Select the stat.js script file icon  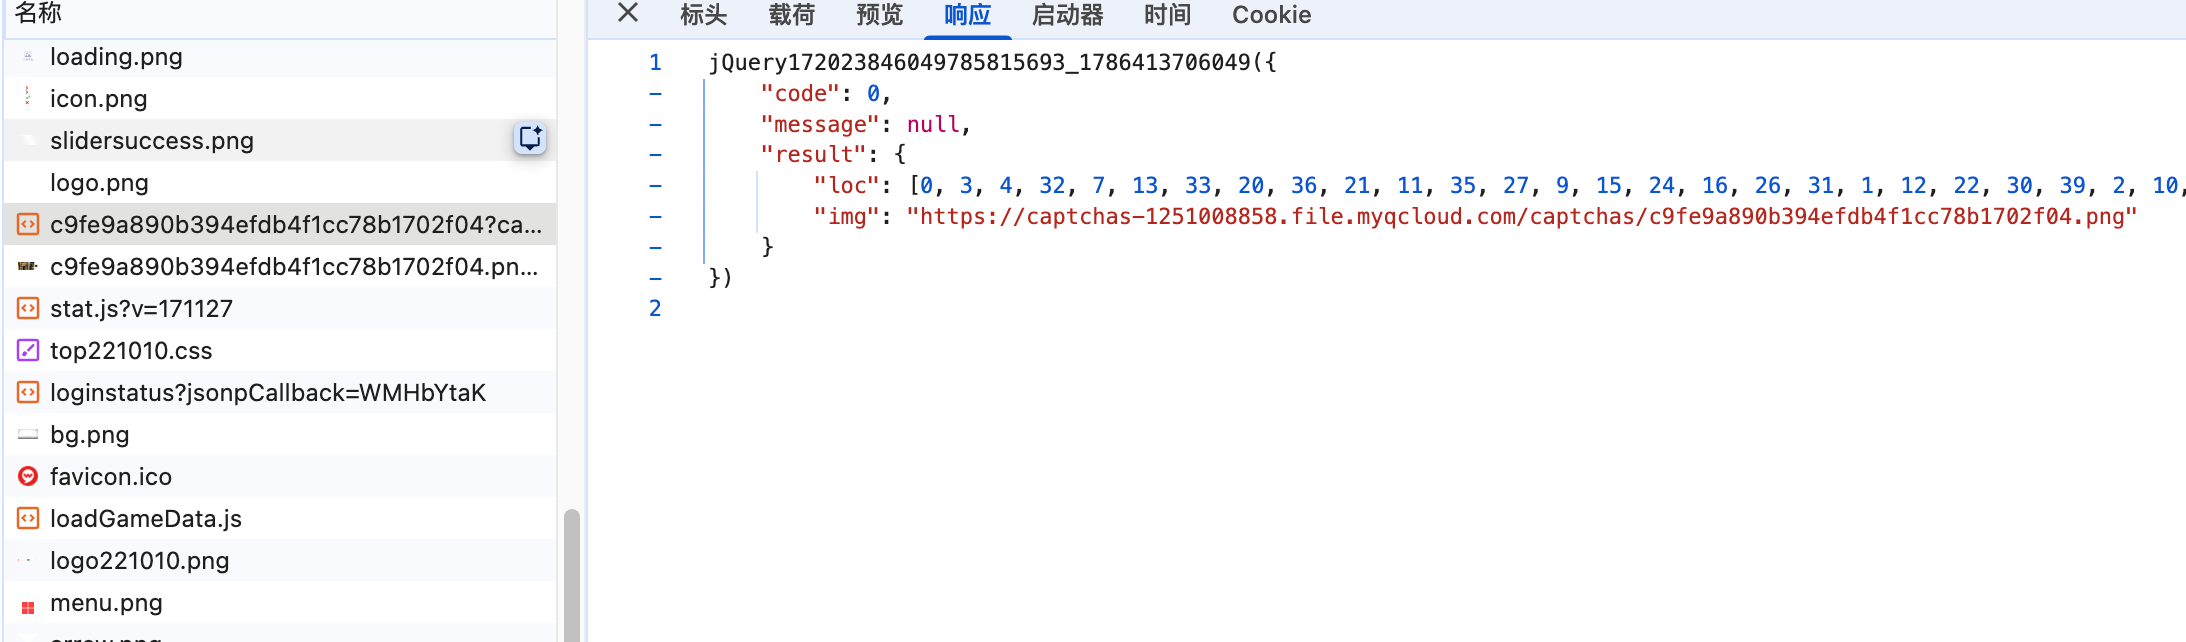(28, 308)
